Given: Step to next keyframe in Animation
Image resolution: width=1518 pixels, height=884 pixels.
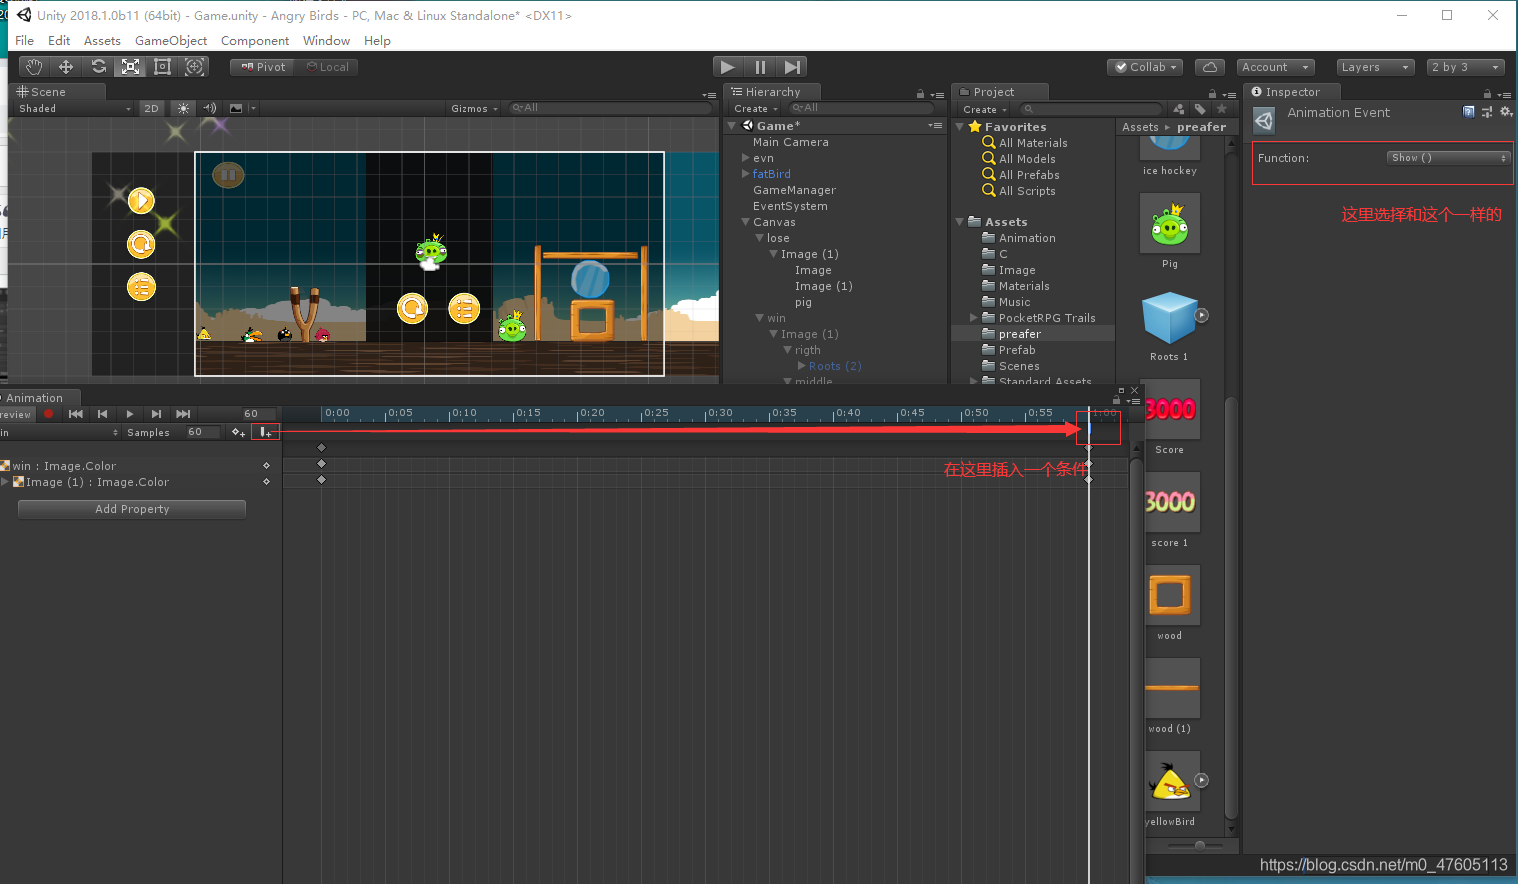Looking at the screenshot, I should point(156,414).
